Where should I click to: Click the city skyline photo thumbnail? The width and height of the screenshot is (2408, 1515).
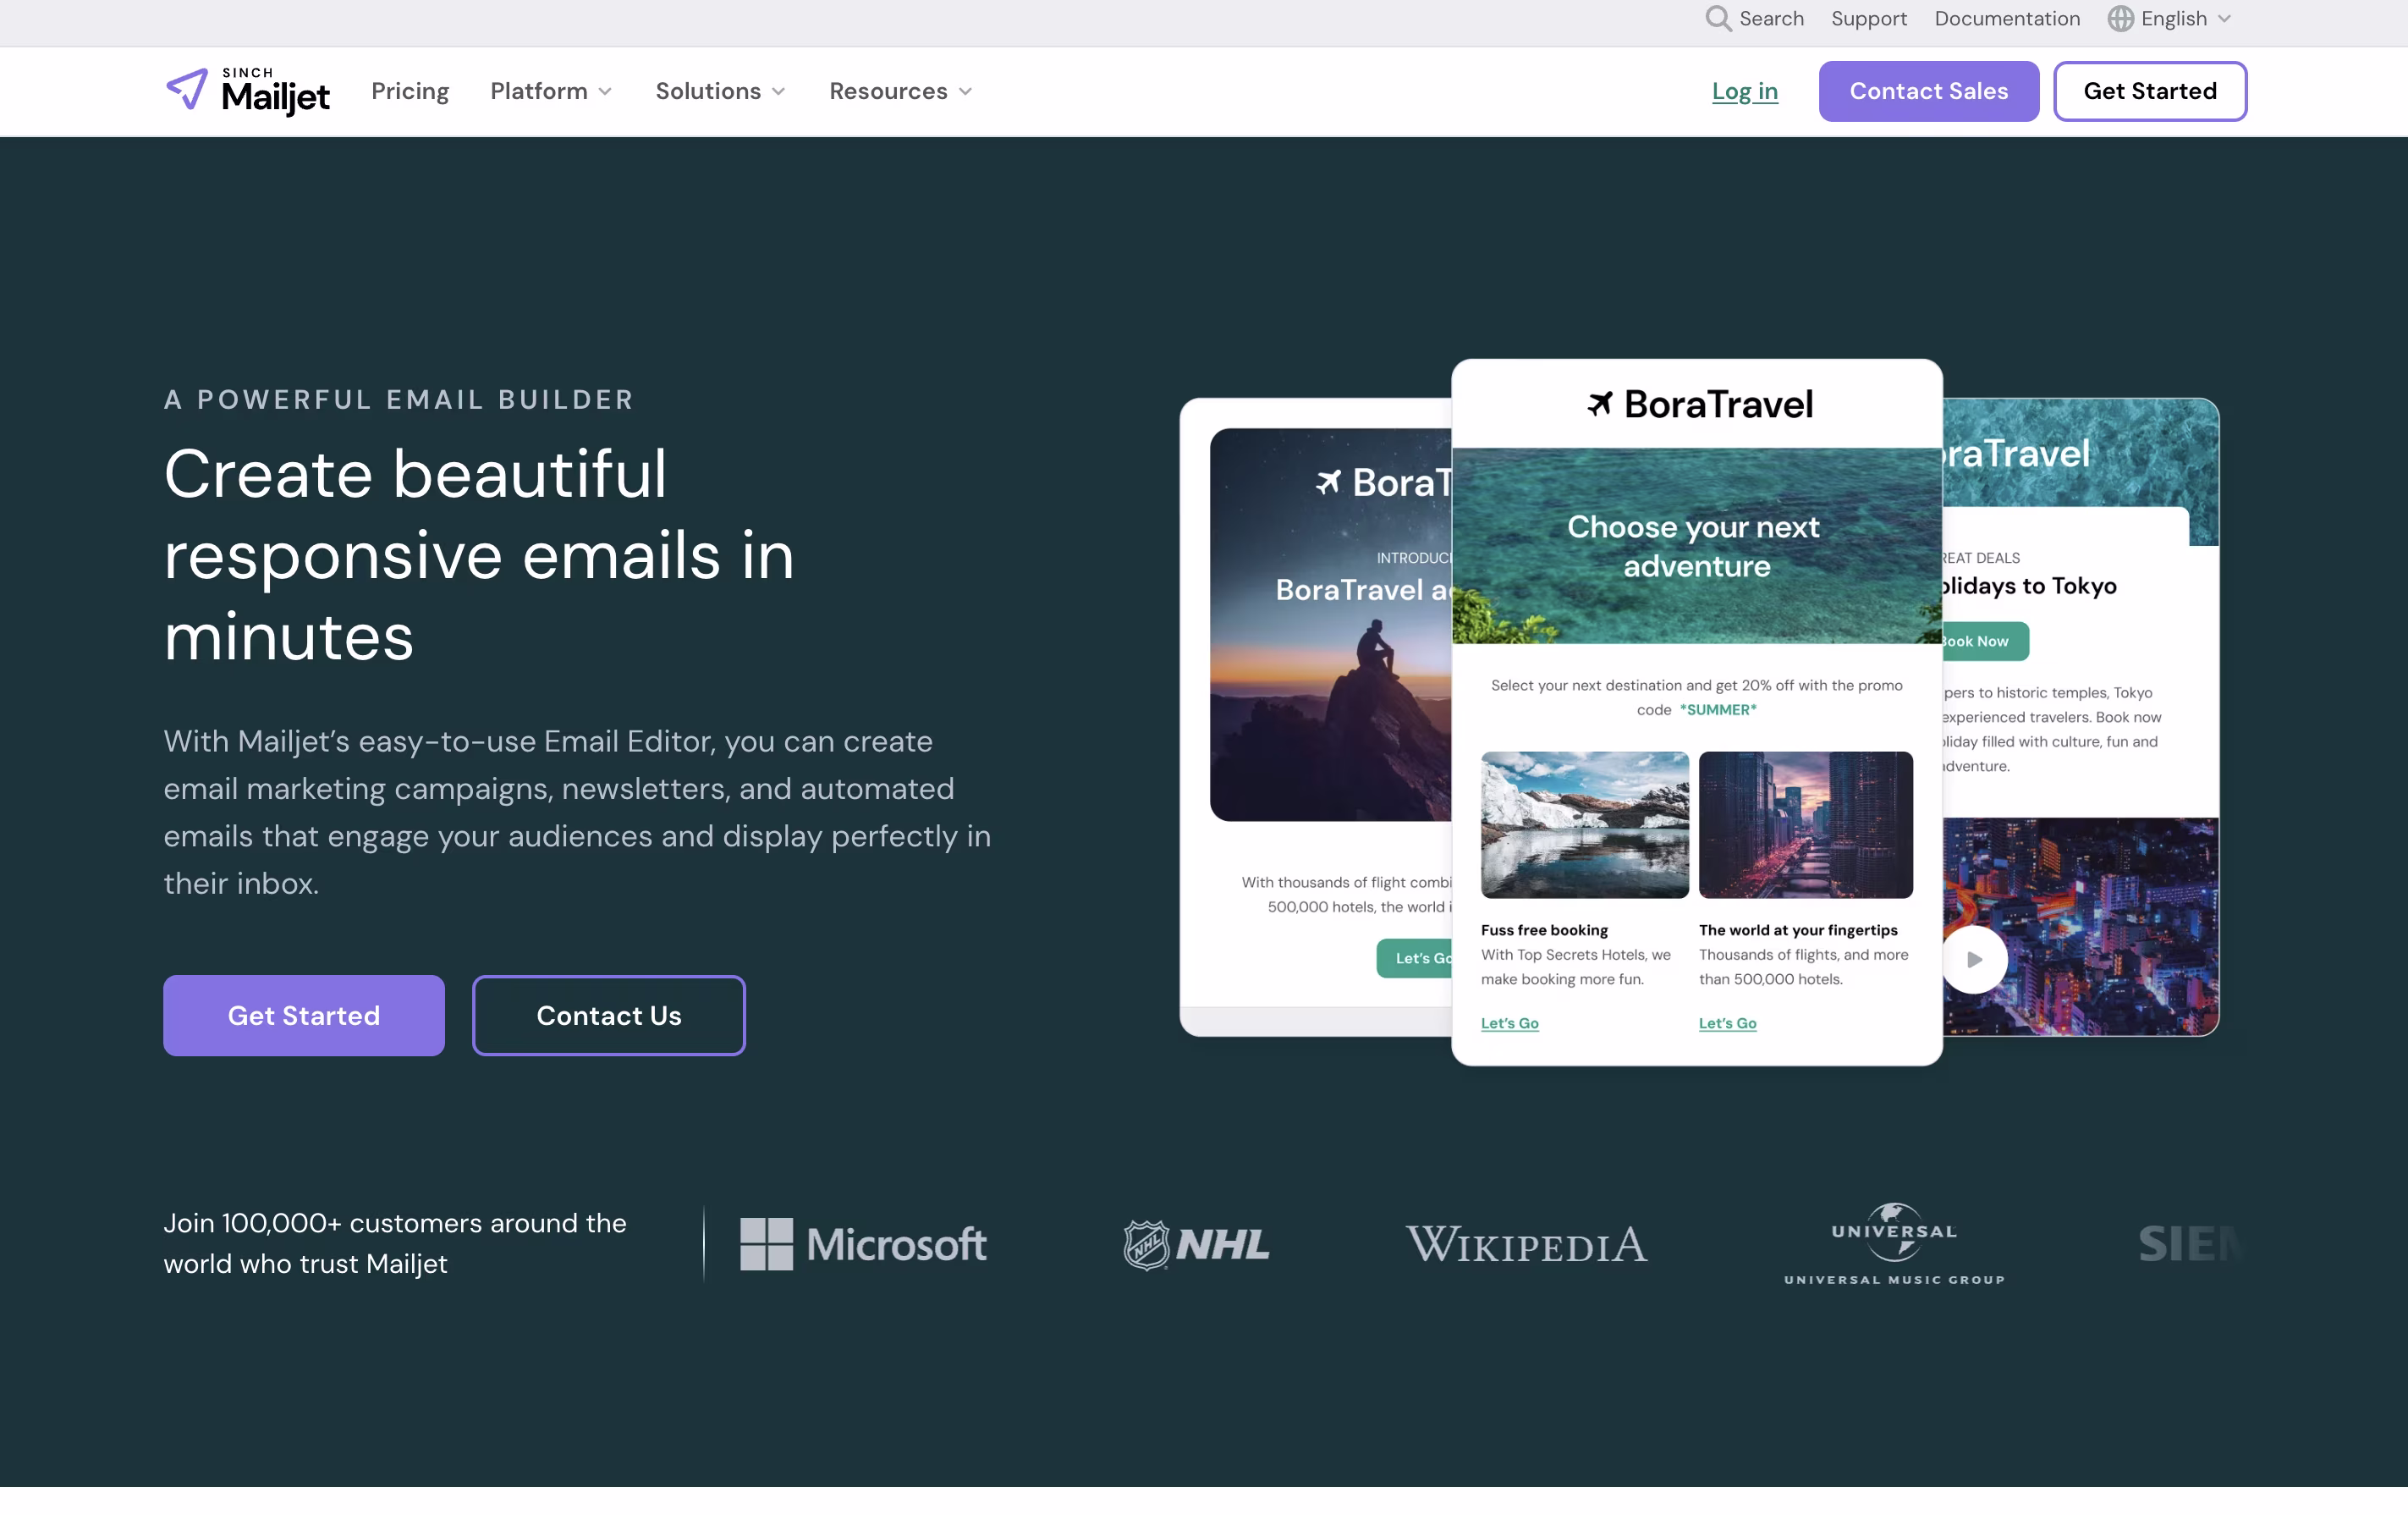pos(1806,825)
